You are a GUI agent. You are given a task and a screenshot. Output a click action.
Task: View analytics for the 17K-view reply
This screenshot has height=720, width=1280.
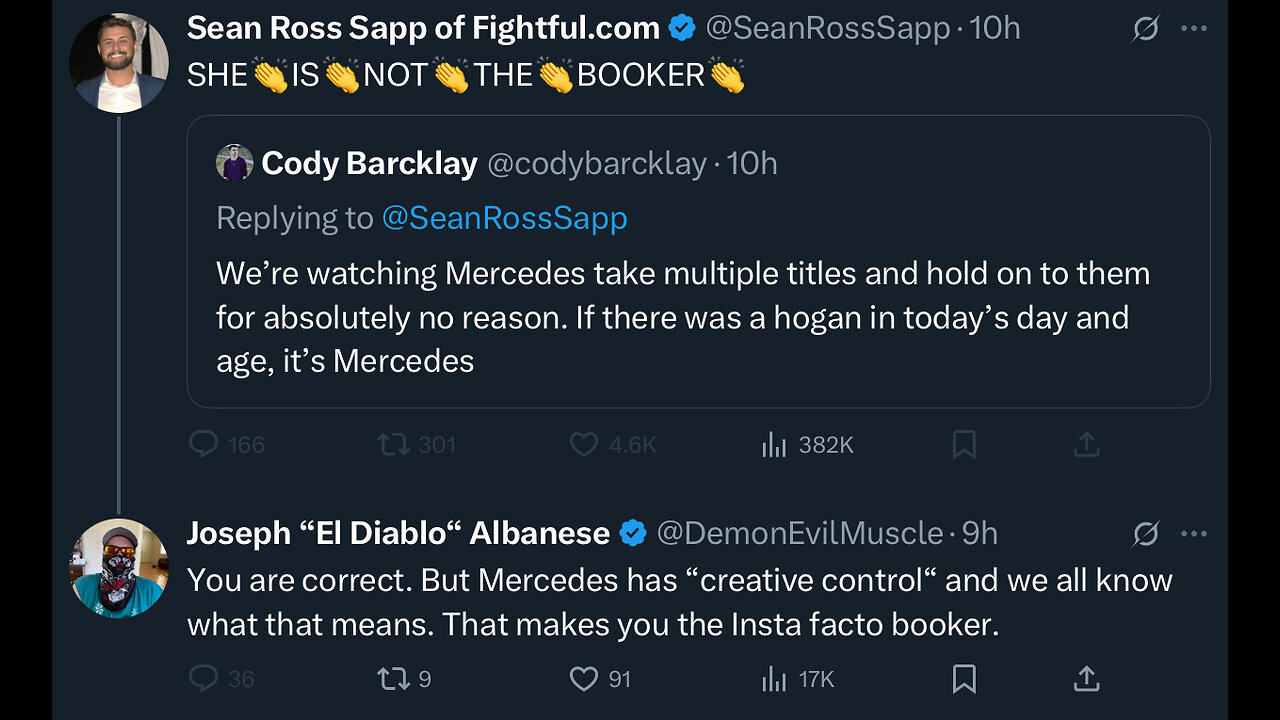point(774,680)
